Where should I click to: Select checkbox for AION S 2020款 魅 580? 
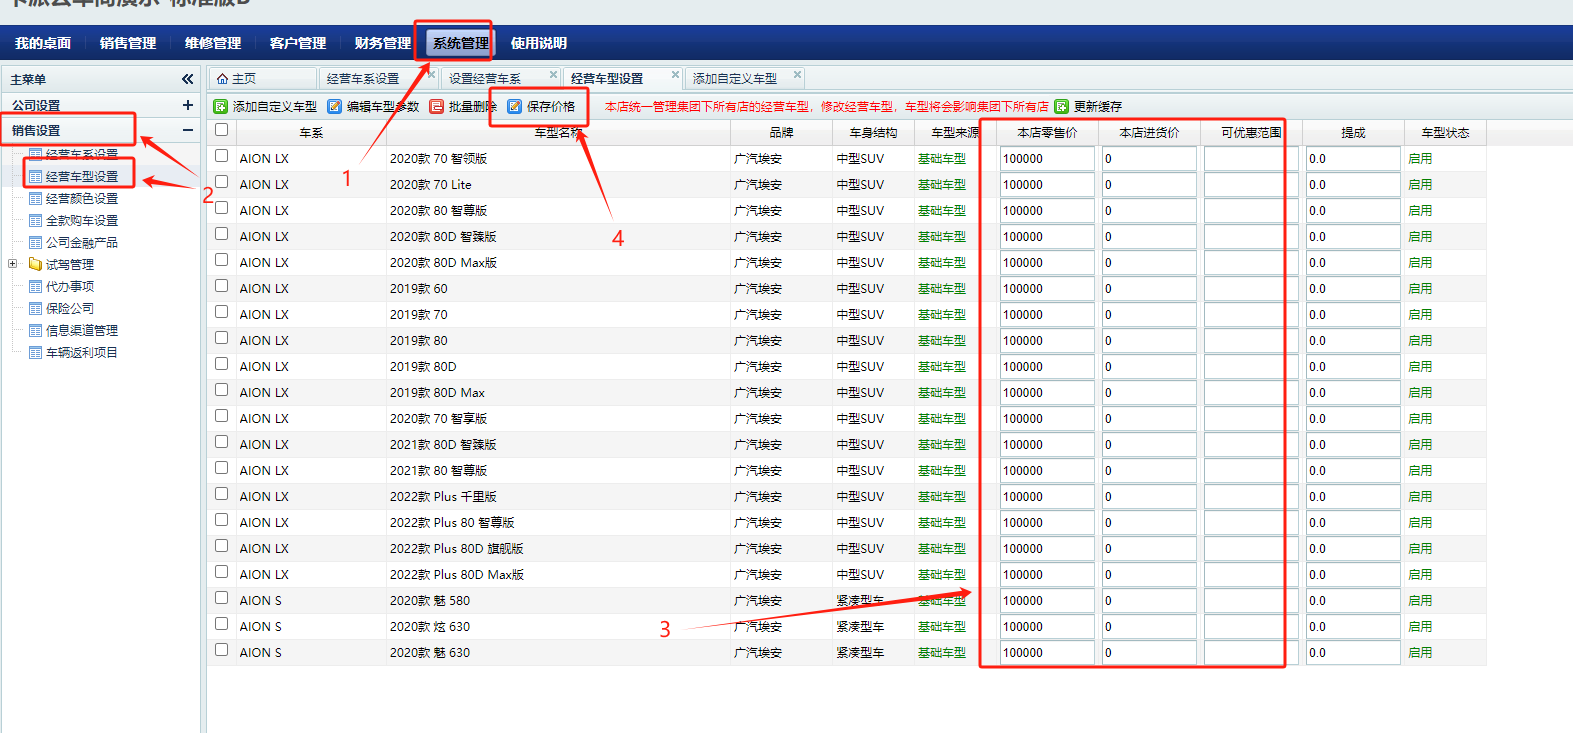(222, 598)
